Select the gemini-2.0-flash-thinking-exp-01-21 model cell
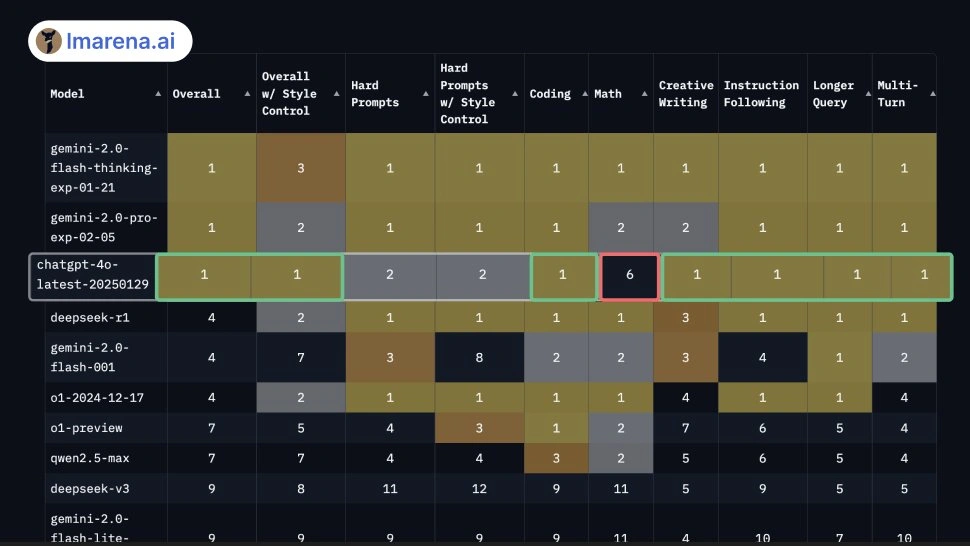 tap(106, 168)
